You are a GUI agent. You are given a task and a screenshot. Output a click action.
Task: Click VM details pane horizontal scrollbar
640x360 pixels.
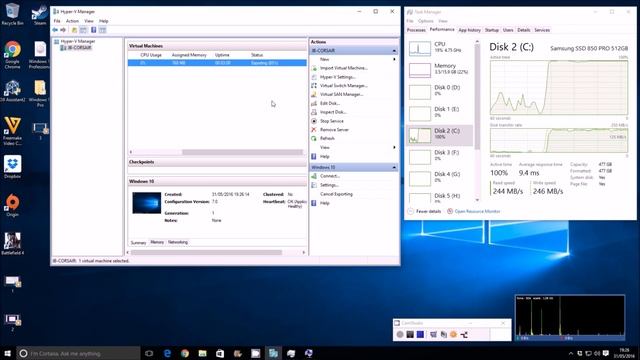pos(206,253)
